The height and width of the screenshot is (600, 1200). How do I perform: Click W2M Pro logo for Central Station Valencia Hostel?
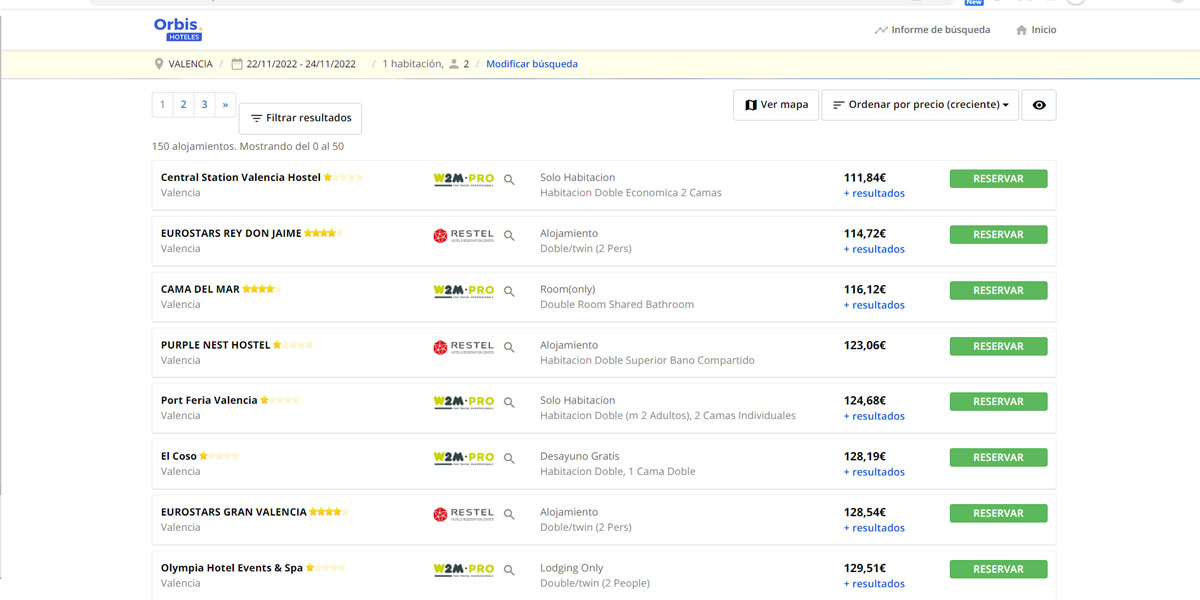click(464, 179)
